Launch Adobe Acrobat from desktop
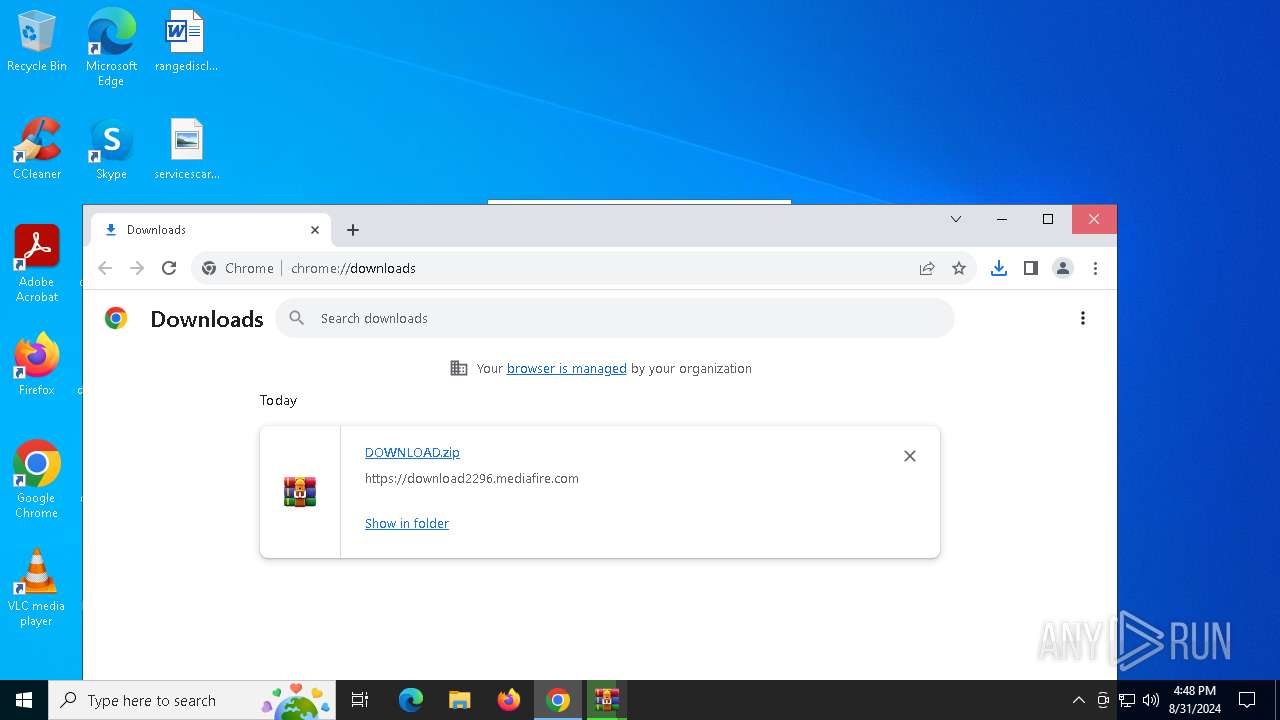Image resolution: width=1280 pixels, height=720 pixels. [37, 264]
